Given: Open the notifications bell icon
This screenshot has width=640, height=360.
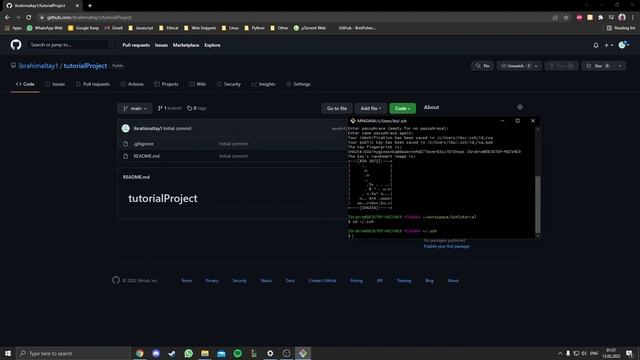Looking at the screenshot, I should (596, 45).
